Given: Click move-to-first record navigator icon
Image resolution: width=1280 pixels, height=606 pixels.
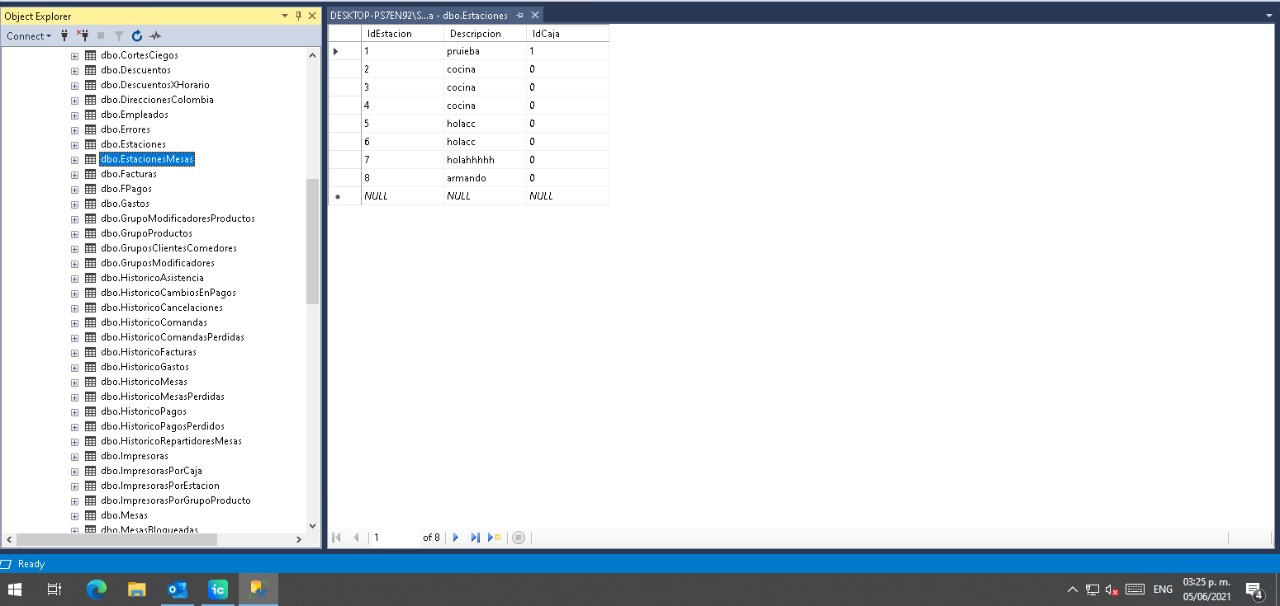Looking at the screenshot, I should coord(338,538).
